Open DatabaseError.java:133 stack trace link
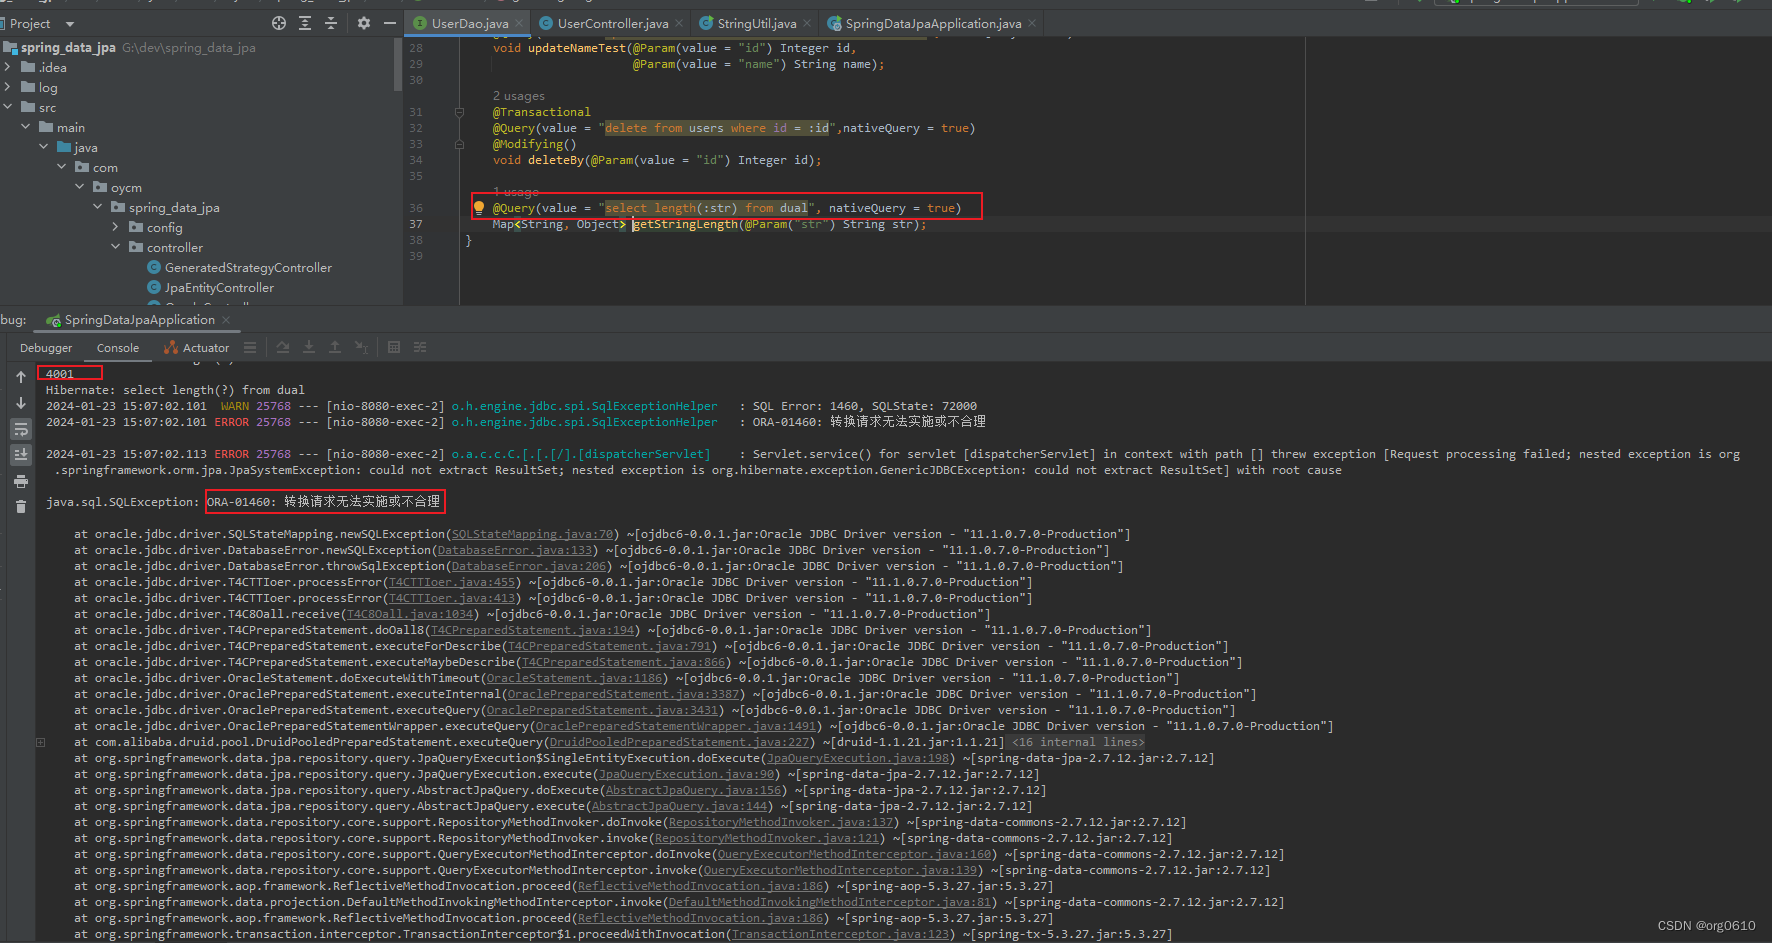Screen dimensions: 1772x943 pyautogui.click(x=515, y=550)
